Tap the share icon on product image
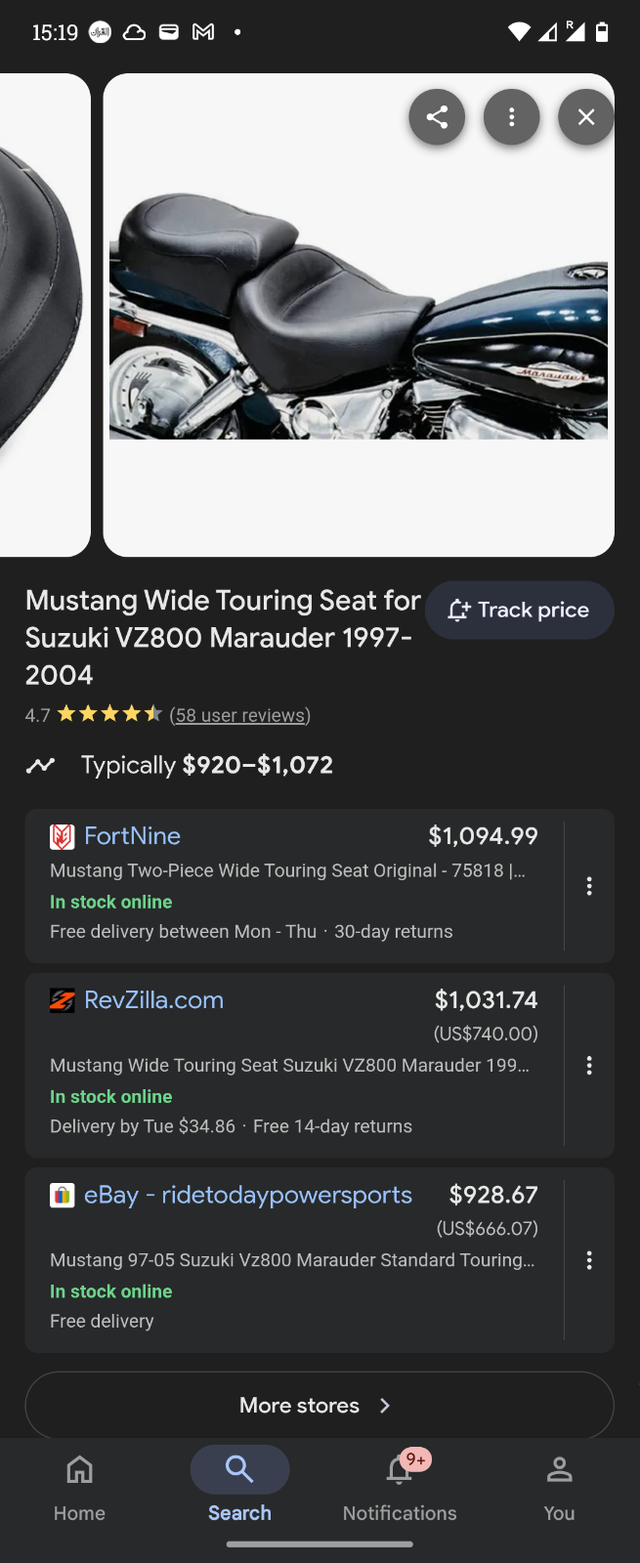 437,117
